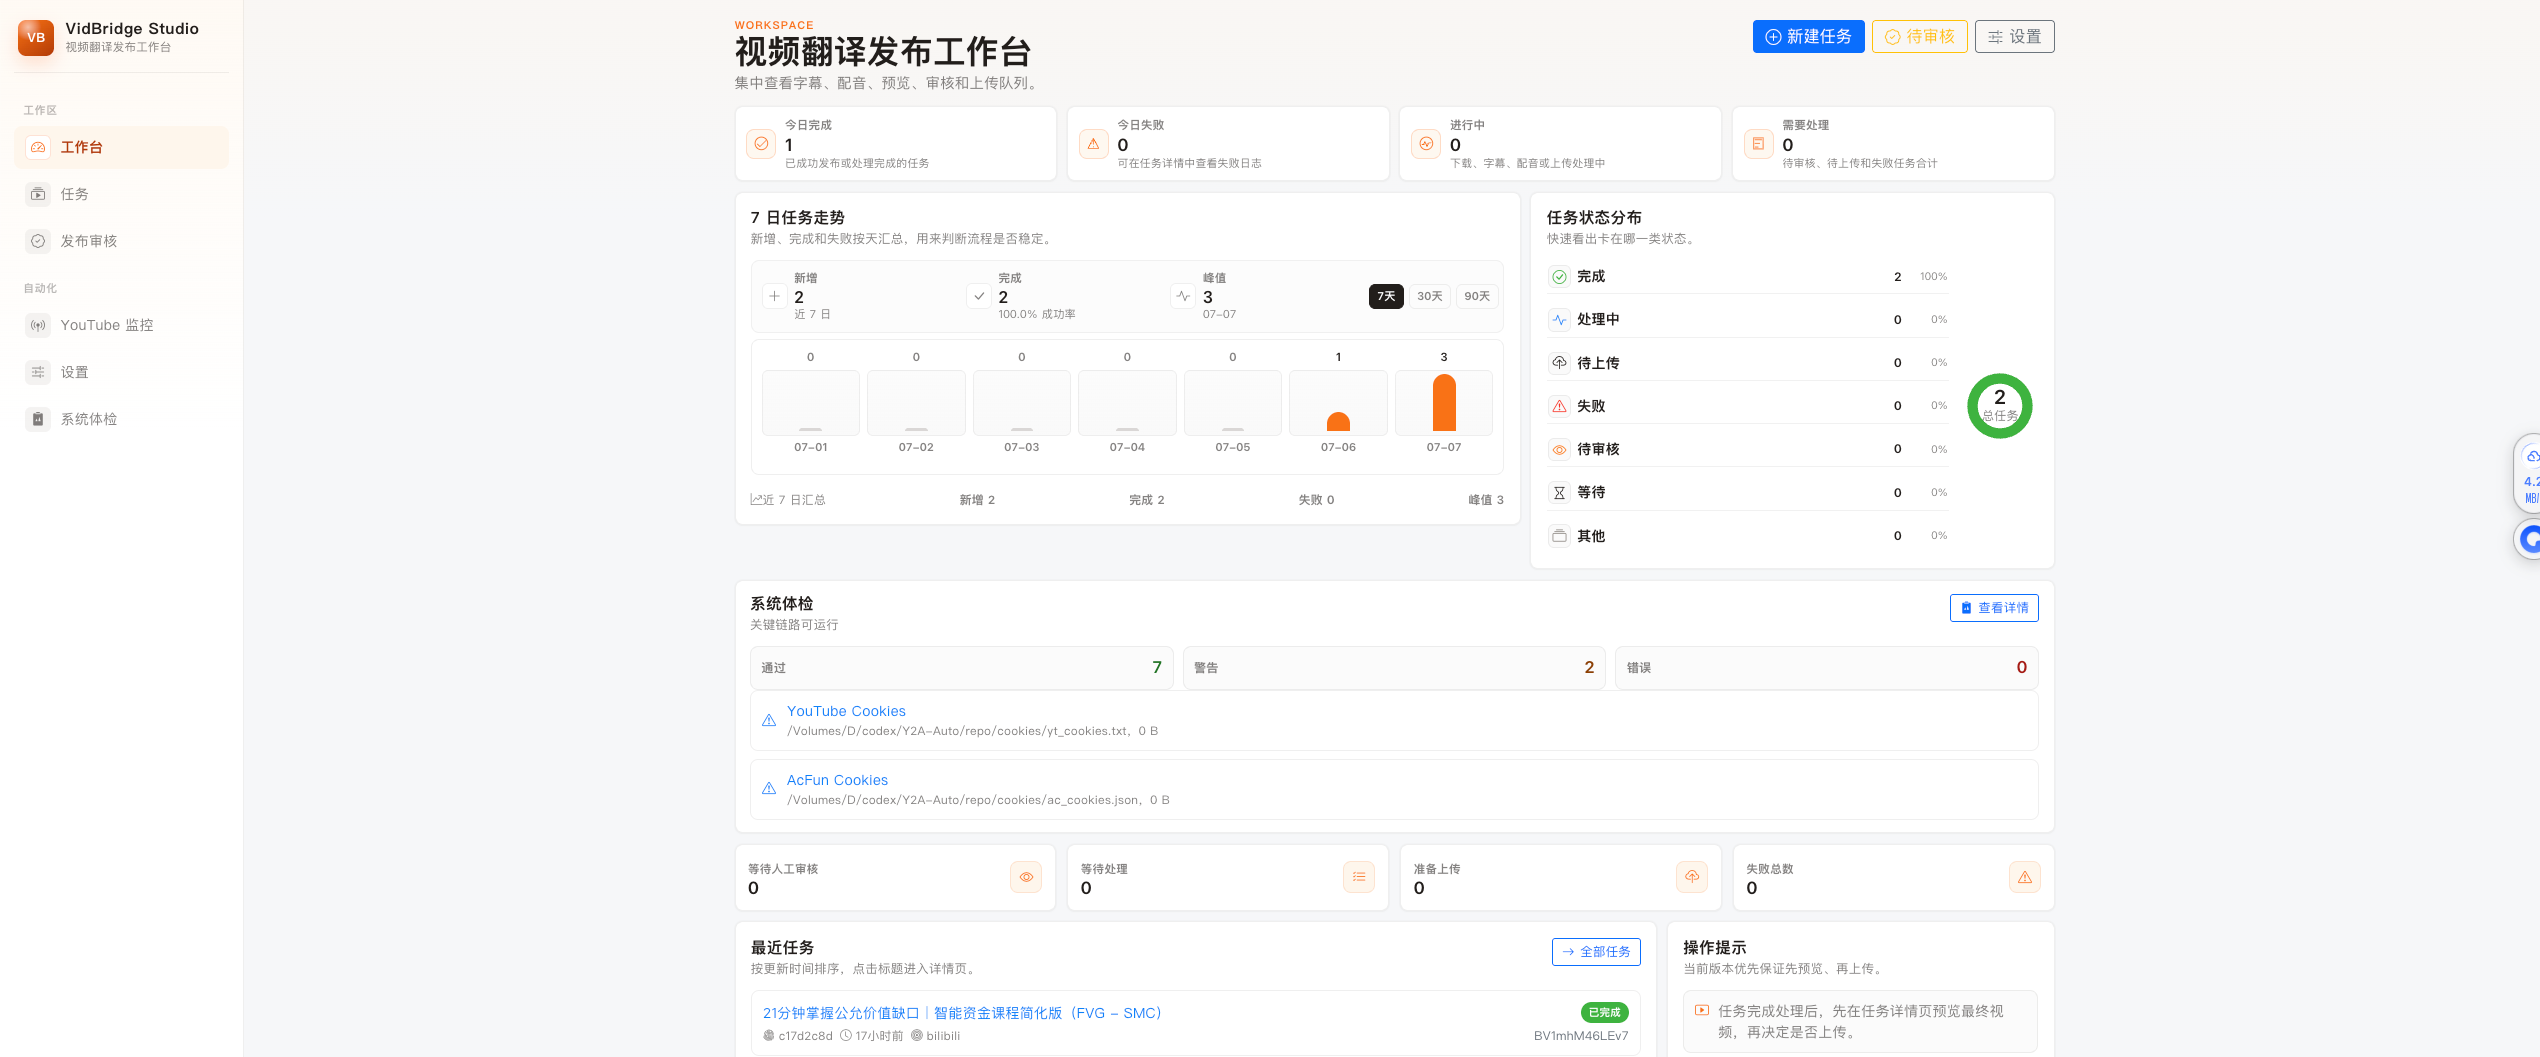Click the 新建任务 button
The width and height of the screenshot is (2540, 1057).
pos(1808,37)
